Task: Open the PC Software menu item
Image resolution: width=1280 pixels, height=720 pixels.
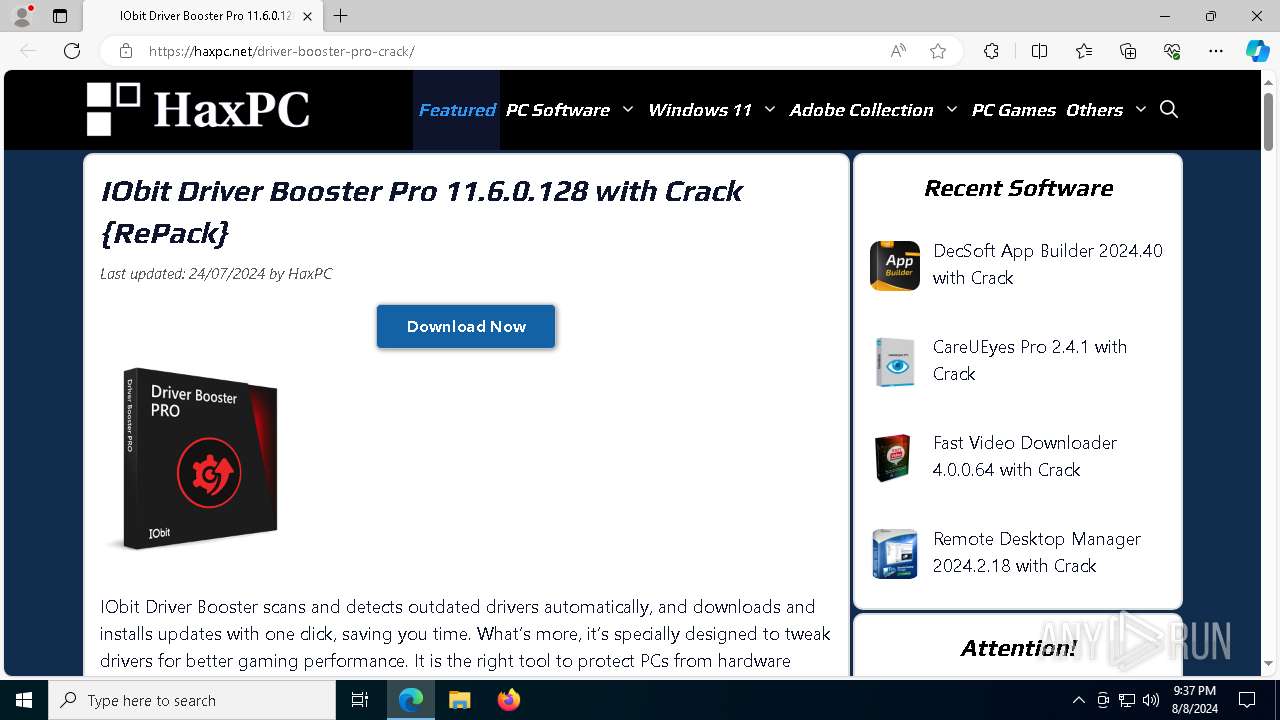Action: click(x=558, y=110)
